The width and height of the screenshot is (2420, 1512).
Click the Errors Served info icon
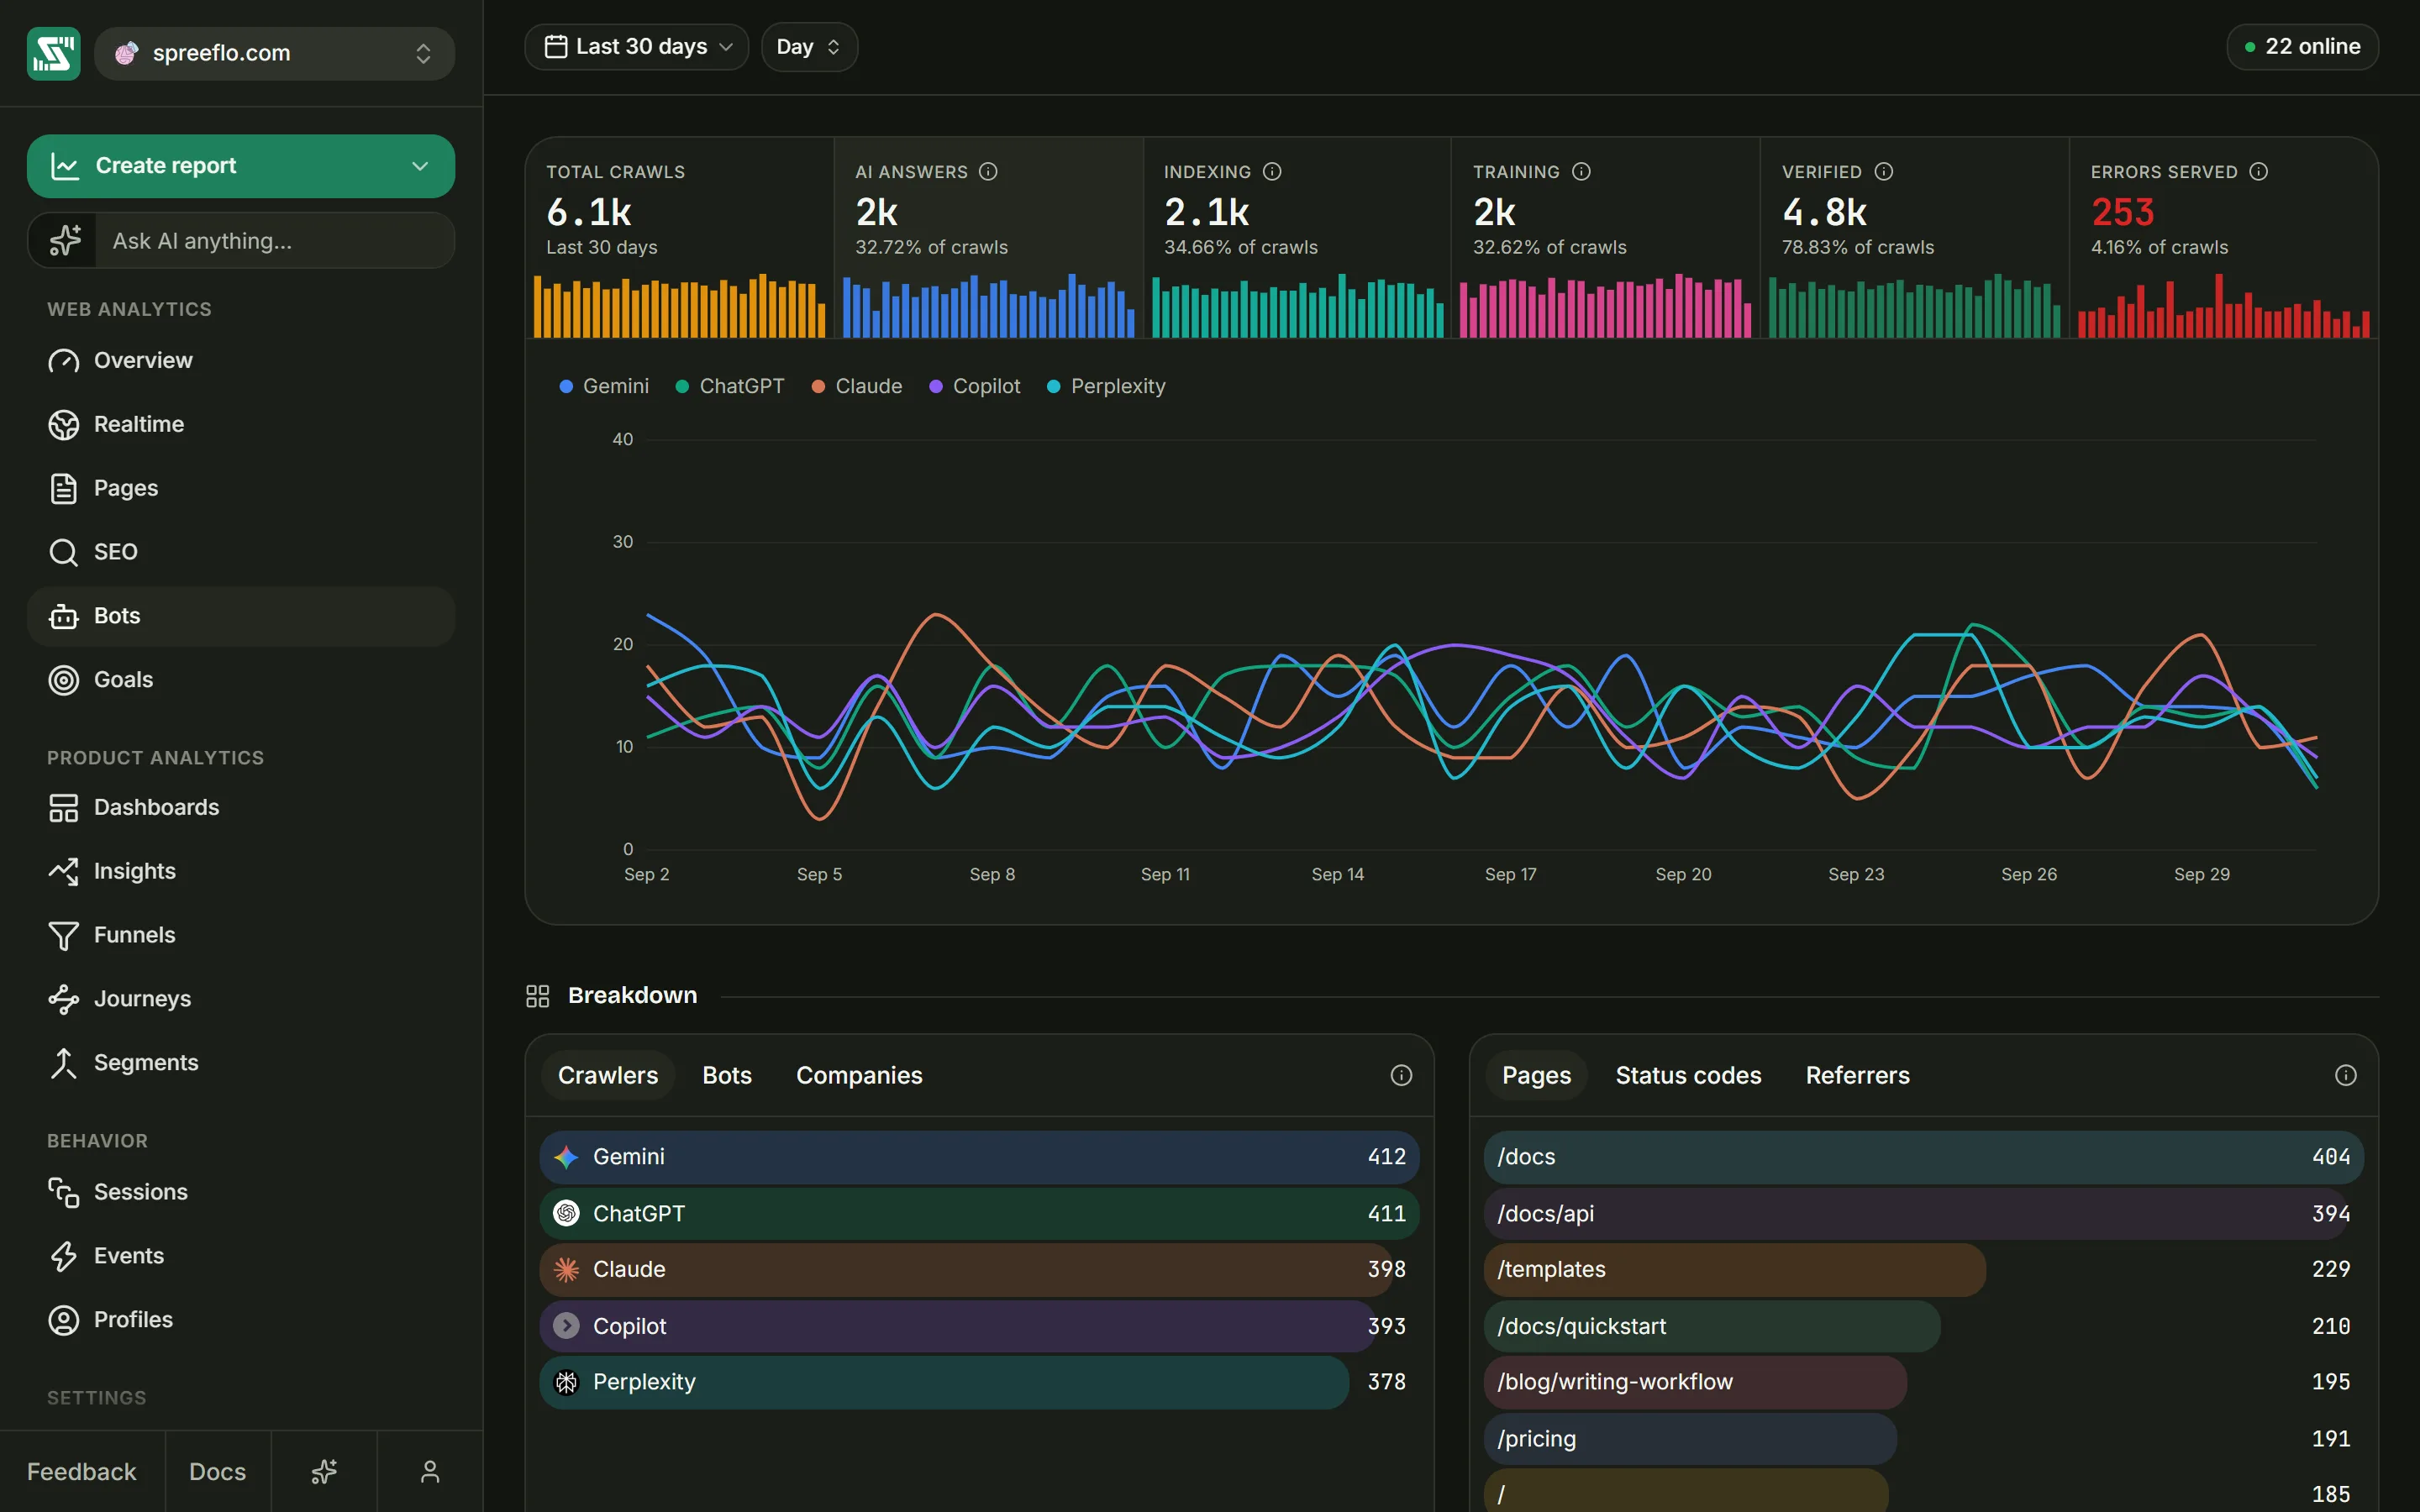click(2259, 172)
